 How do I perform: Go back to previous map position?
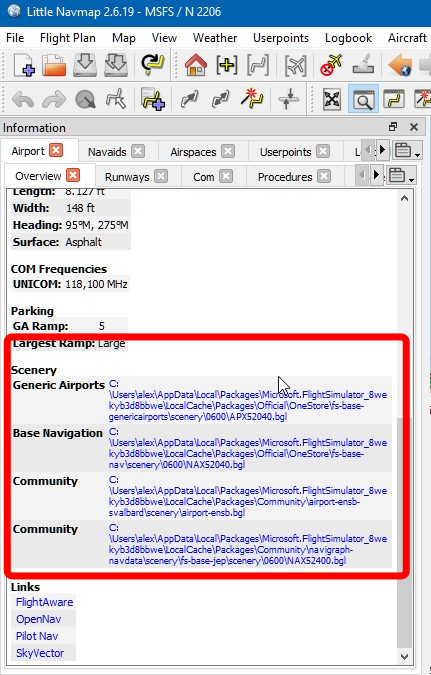pyautogui.click(x=399, y=65)
